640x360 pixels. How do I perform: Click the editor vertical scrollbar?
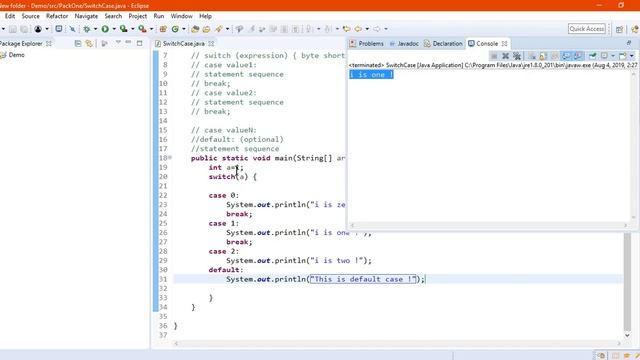point(627,282)
